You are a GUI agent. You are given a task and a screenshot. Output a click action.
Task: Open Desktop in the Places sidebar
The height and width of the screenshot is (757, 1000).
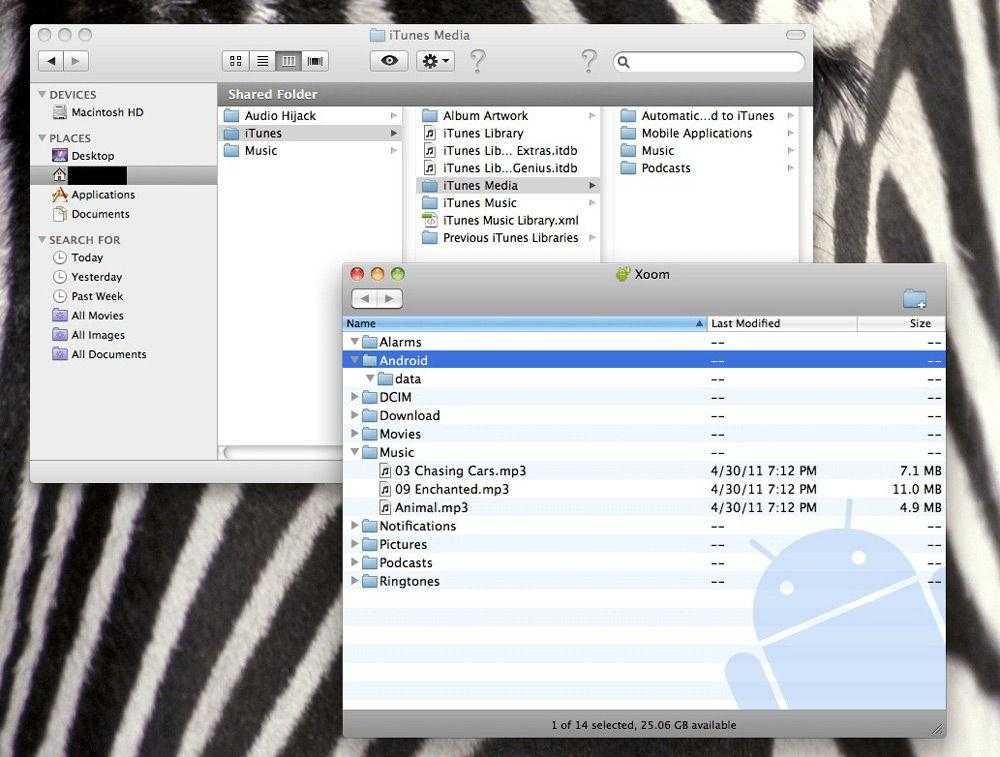coord(92,156)
